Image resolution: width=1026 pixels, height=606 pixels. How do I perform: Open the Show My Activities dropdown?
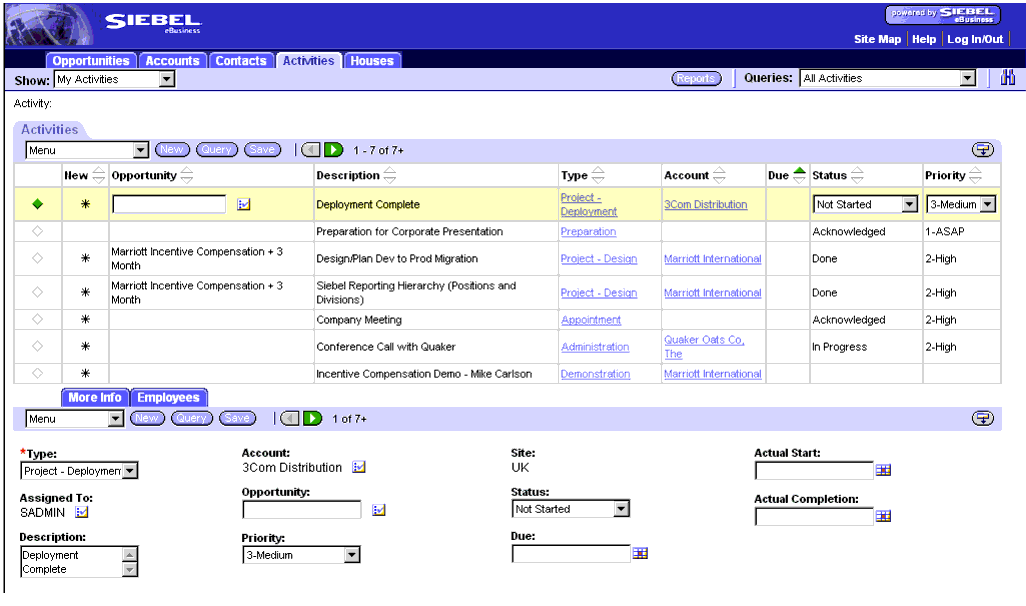168,79
